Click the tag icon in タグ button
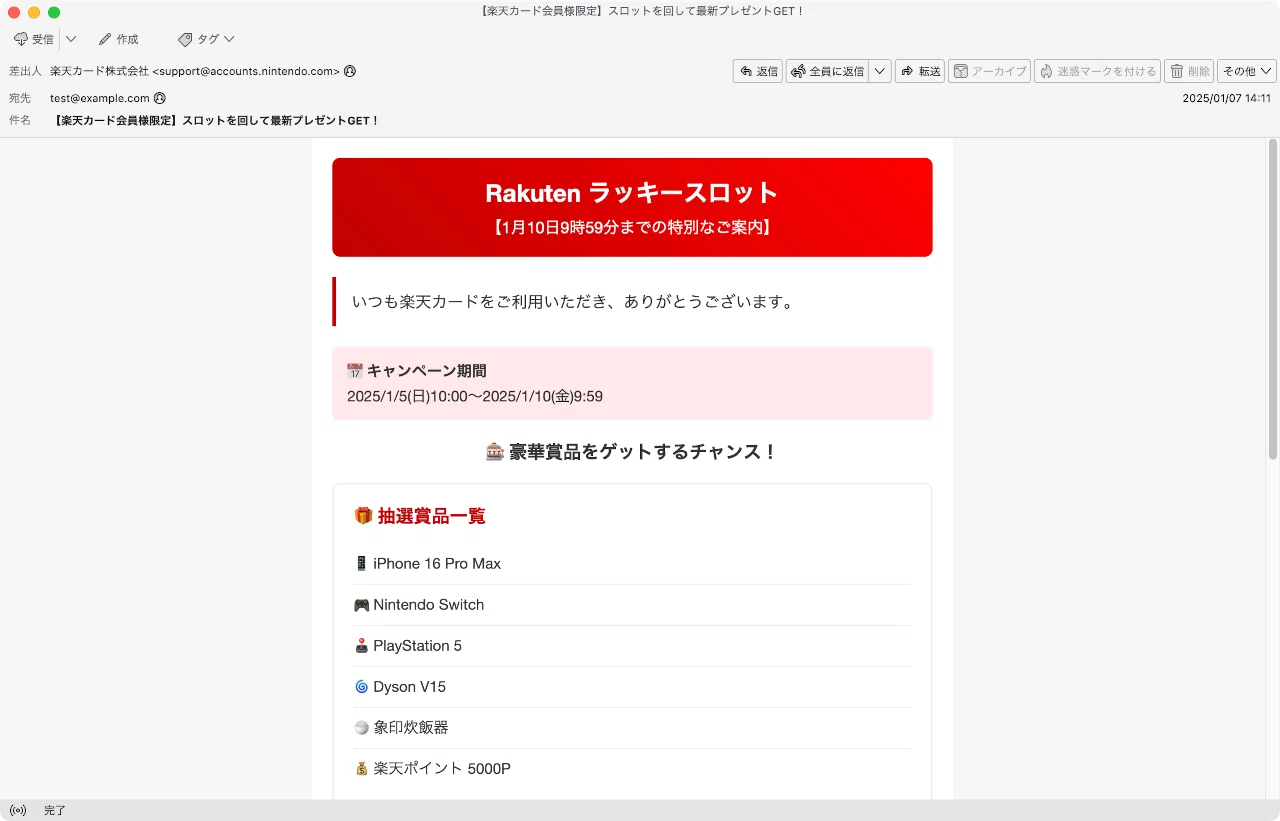 coord(185,39)
